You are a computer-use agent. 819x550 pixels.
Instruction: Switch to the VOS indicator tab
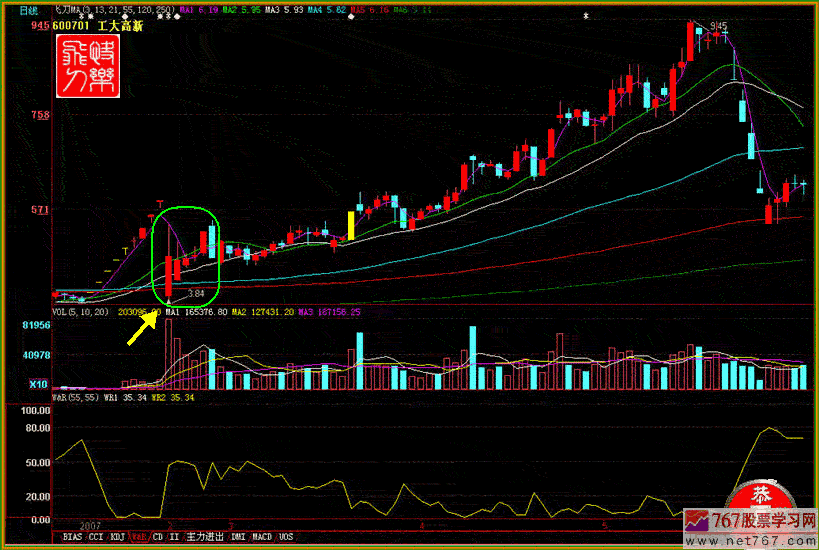tap(286, 537)
